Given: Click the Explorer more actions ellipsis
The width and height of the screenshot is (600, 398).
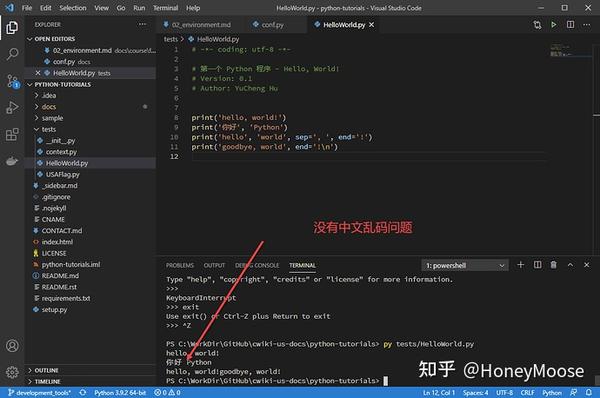Looking at the screenshot, I should [x=142, y=24].
